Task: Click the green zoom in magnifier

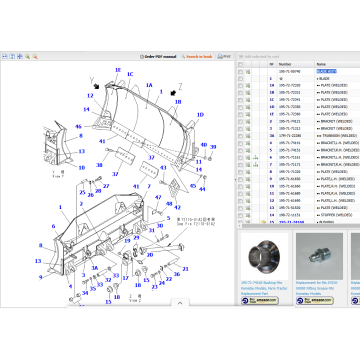Action: click(27, 56)
